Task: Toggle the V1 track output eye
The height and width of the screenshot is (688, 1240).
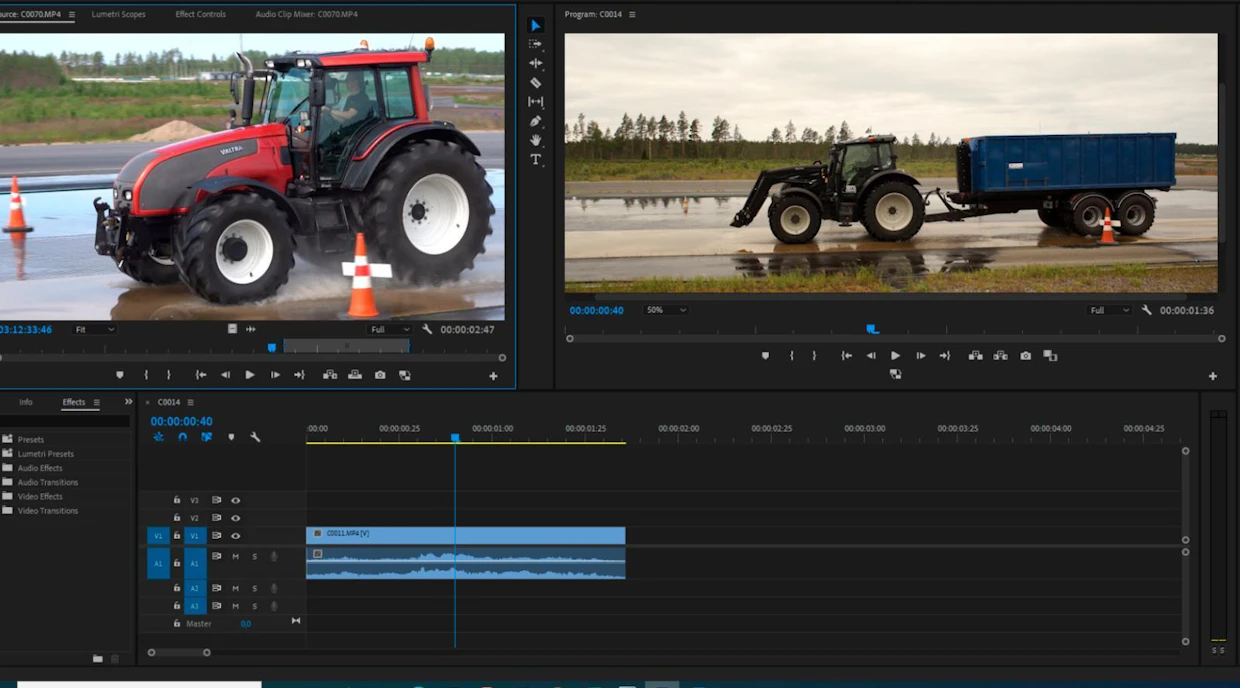Action: [236, 536]
